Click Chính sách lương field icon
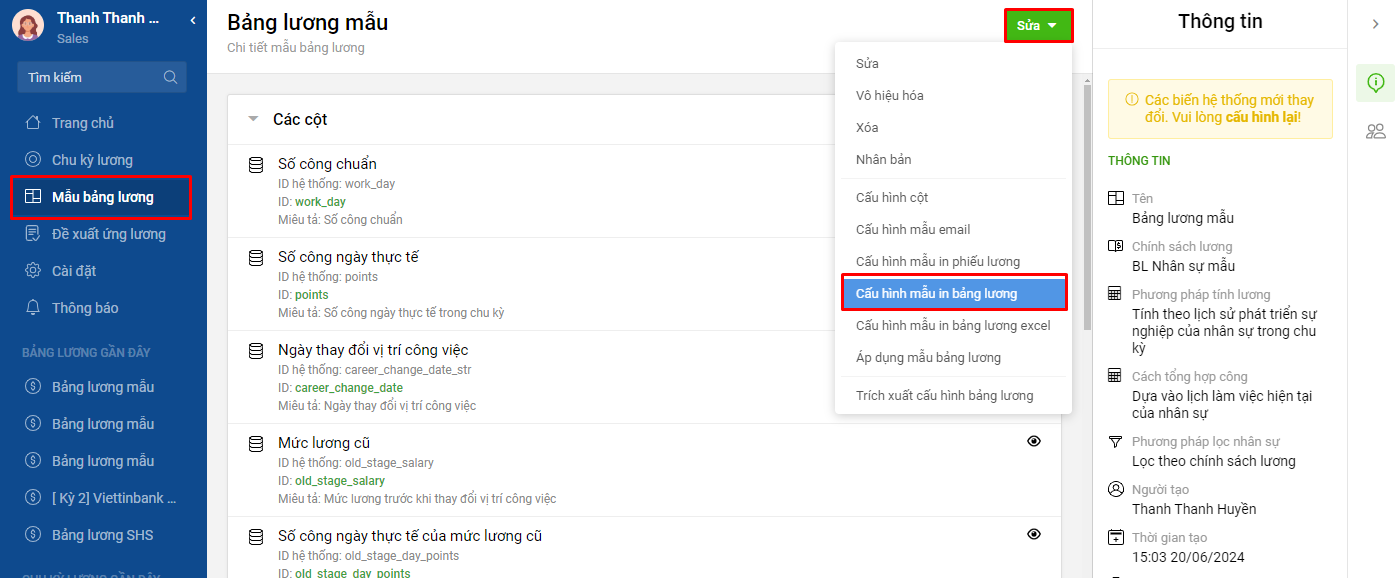Screen dimensions: 1397x578 click(x=1116, y=246)
